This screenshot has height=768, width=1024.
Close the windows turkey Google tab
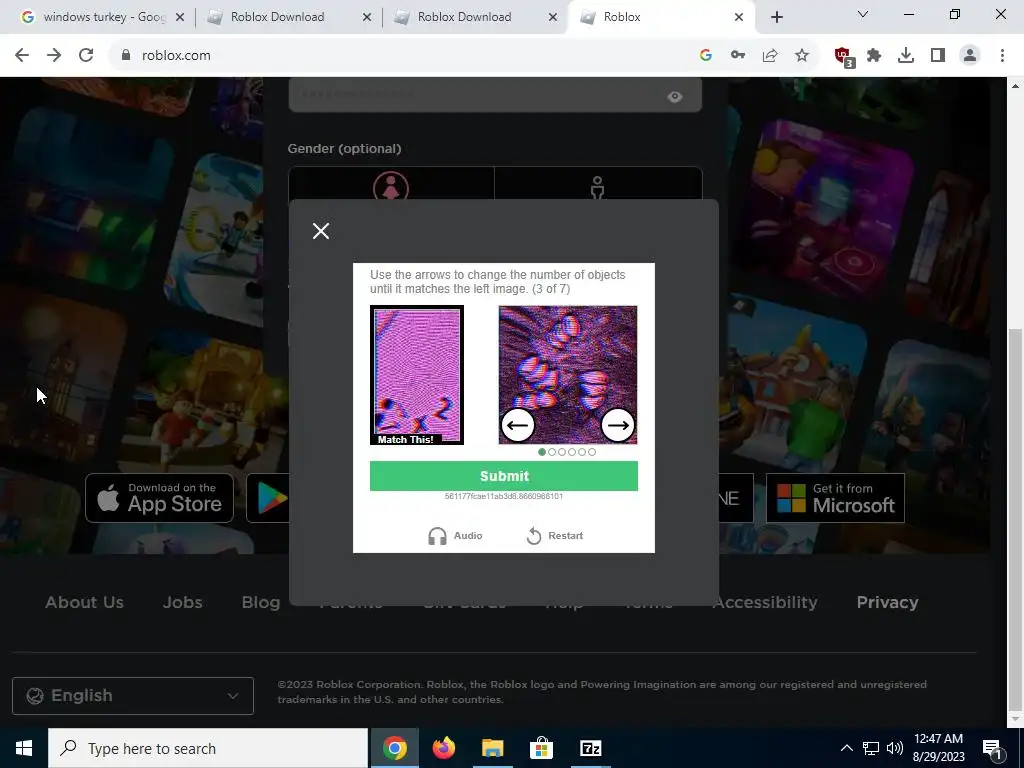point(180,17)
